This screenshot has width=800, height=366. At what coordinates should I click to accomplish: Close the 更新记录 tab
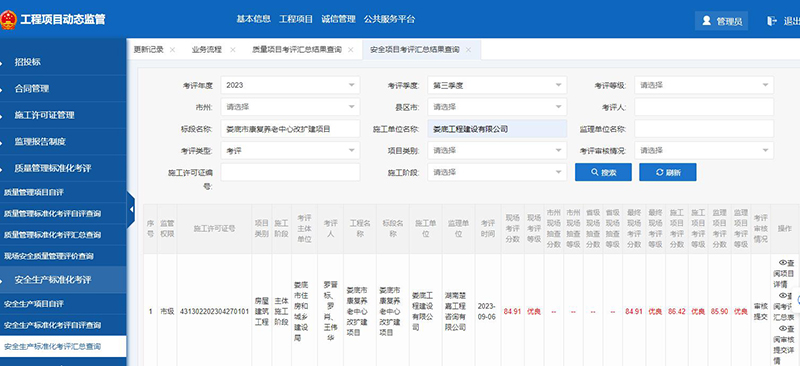click(x=172, y=50)
